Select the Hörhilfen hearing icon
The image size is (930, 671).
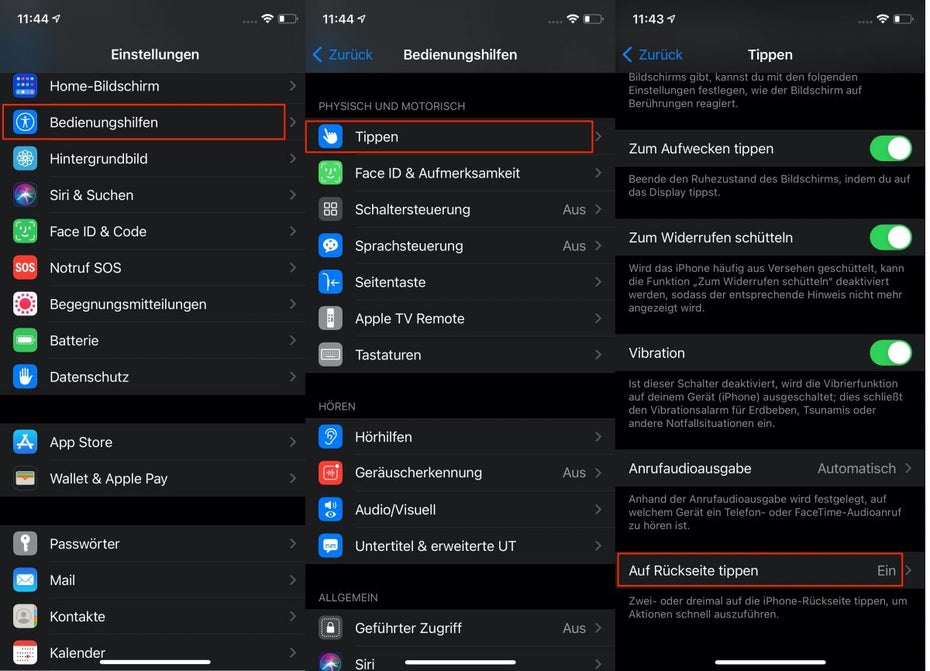point(331,436)
